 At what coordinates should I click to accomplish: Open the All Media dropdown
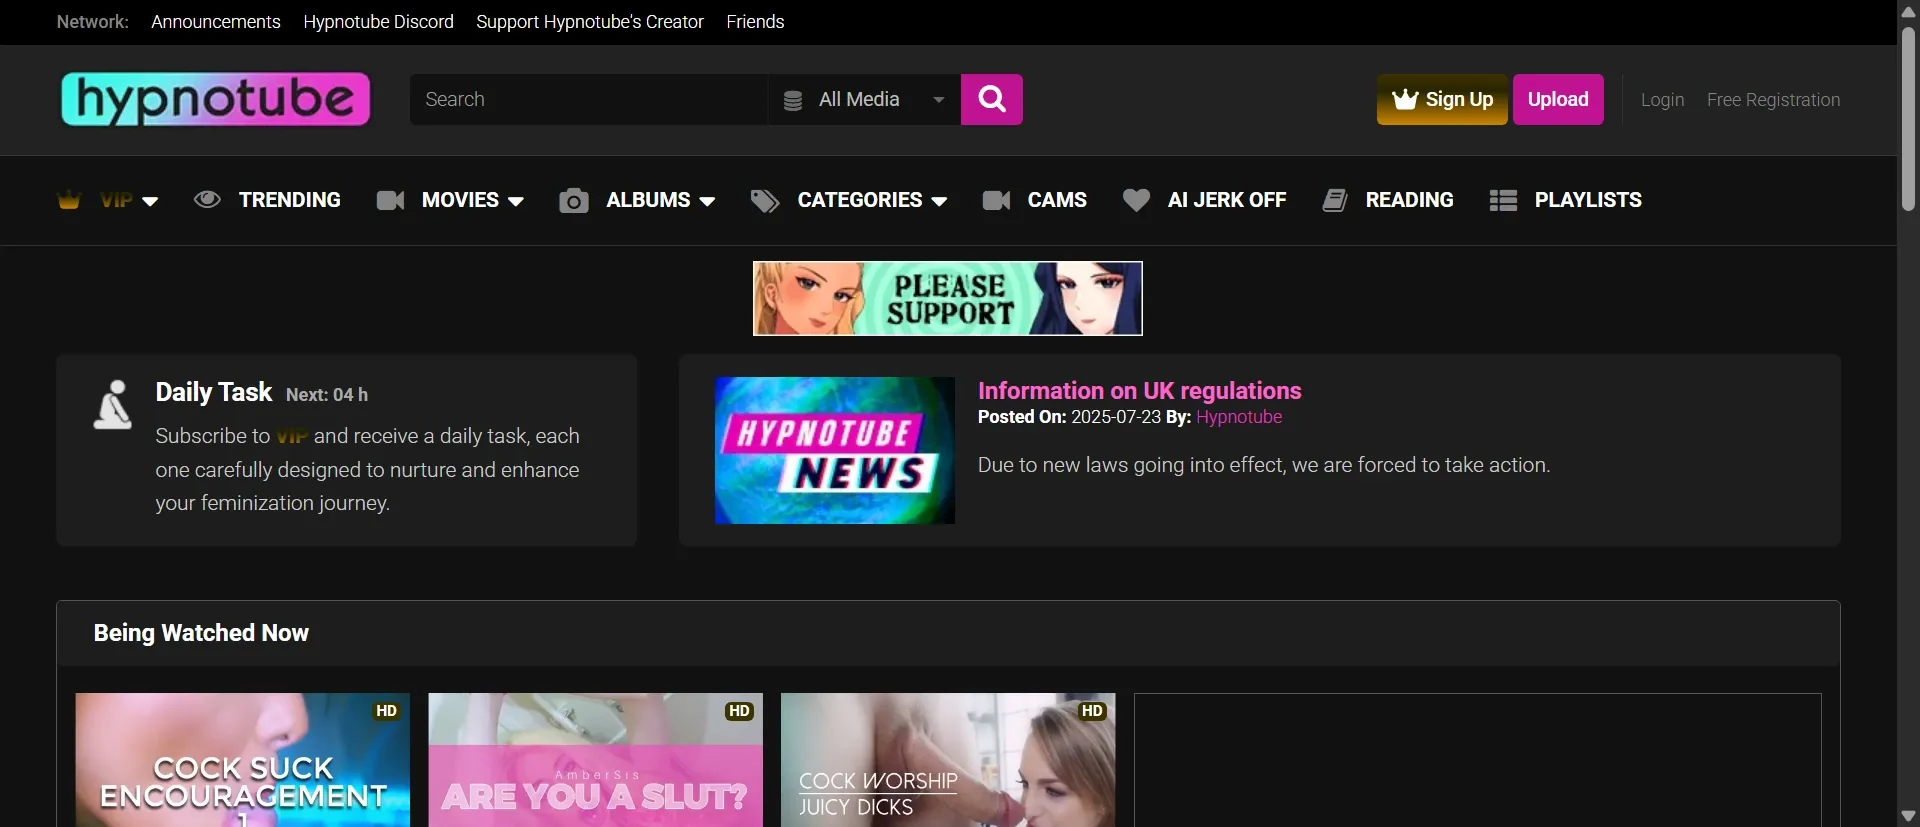(865, 99)
